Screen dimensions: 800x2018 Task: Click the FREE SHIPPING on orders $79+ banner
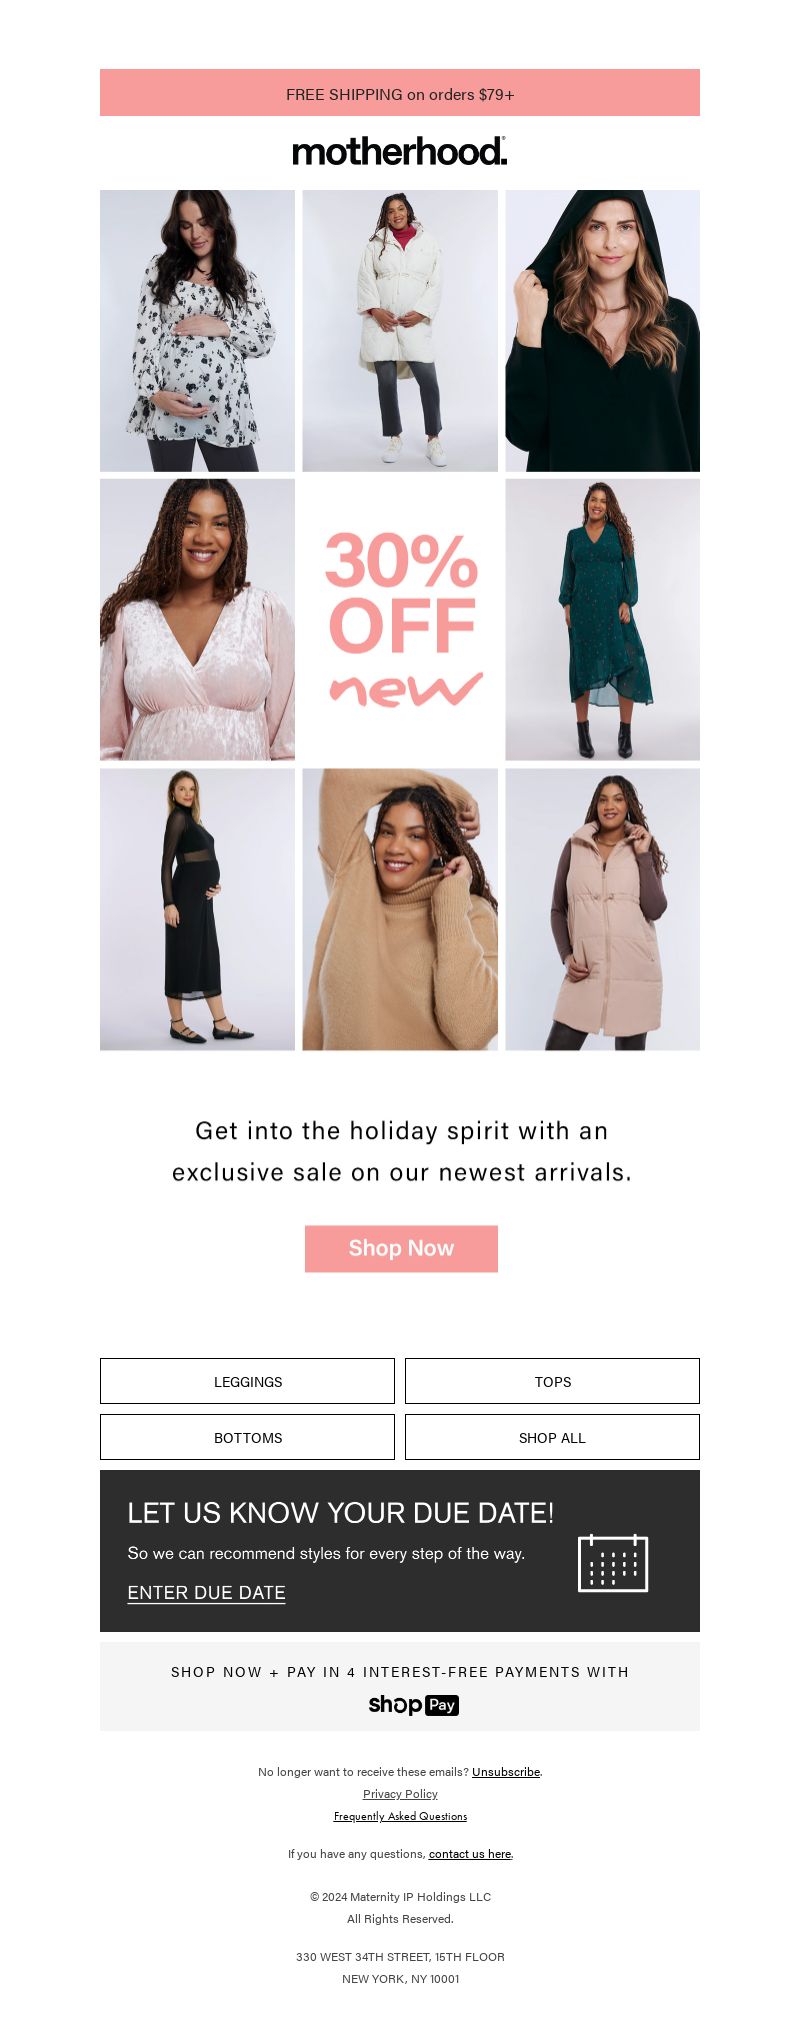click(400, 93)
